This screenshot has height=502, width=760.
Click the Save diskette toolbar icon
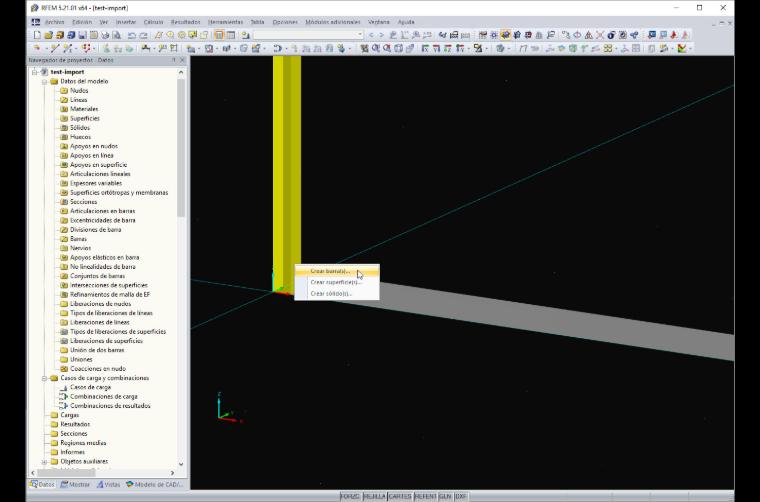click(82, 35)
